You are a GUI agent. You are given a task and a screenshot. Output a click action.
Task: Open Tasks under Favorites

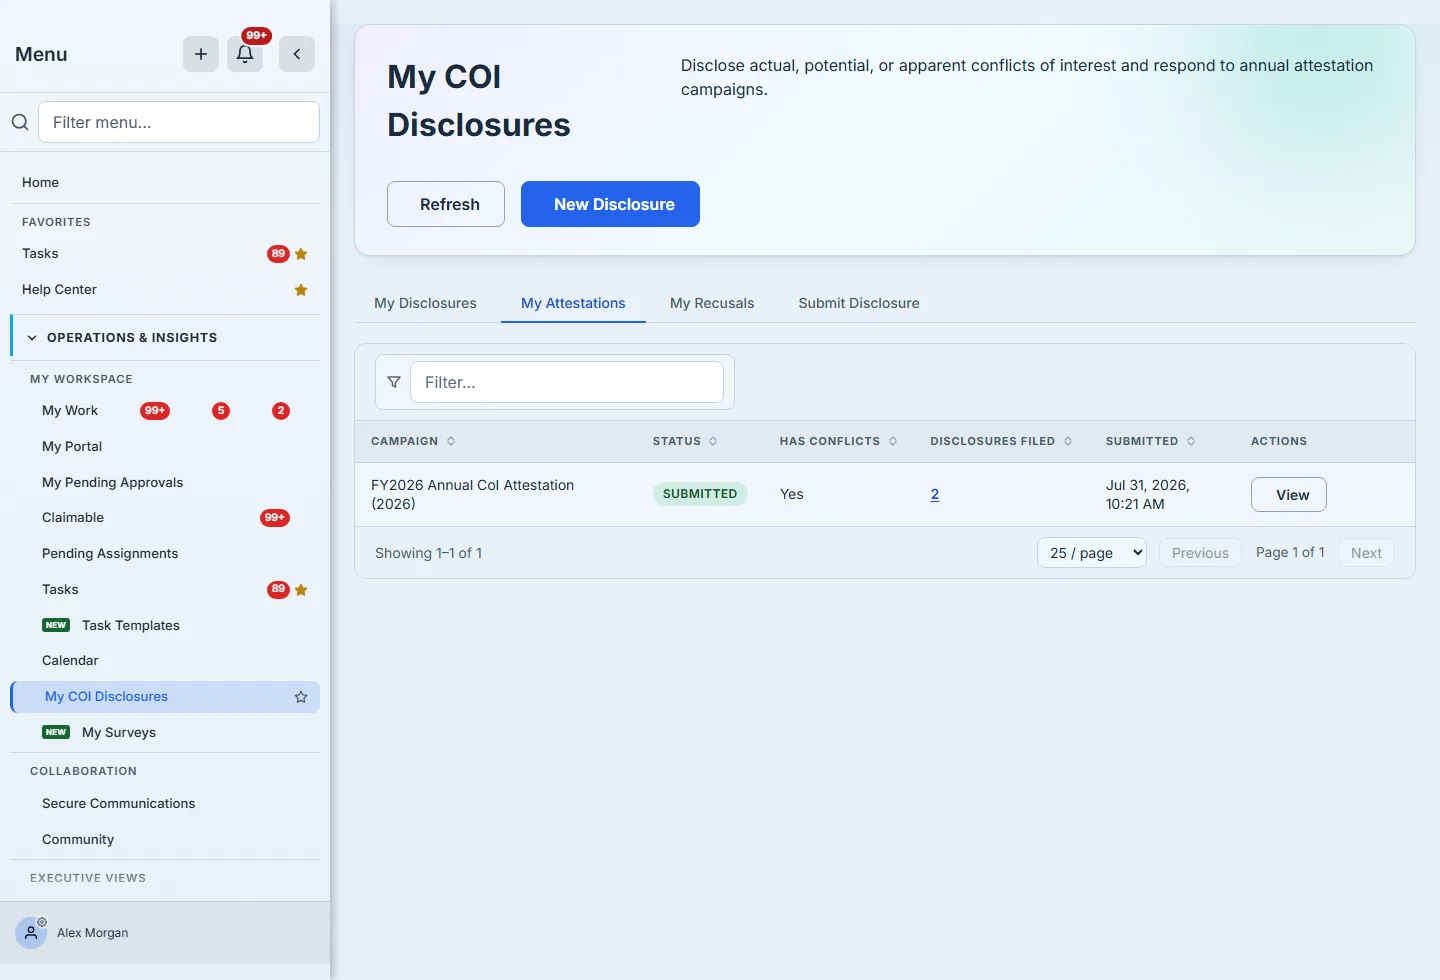tap(40, 254)
